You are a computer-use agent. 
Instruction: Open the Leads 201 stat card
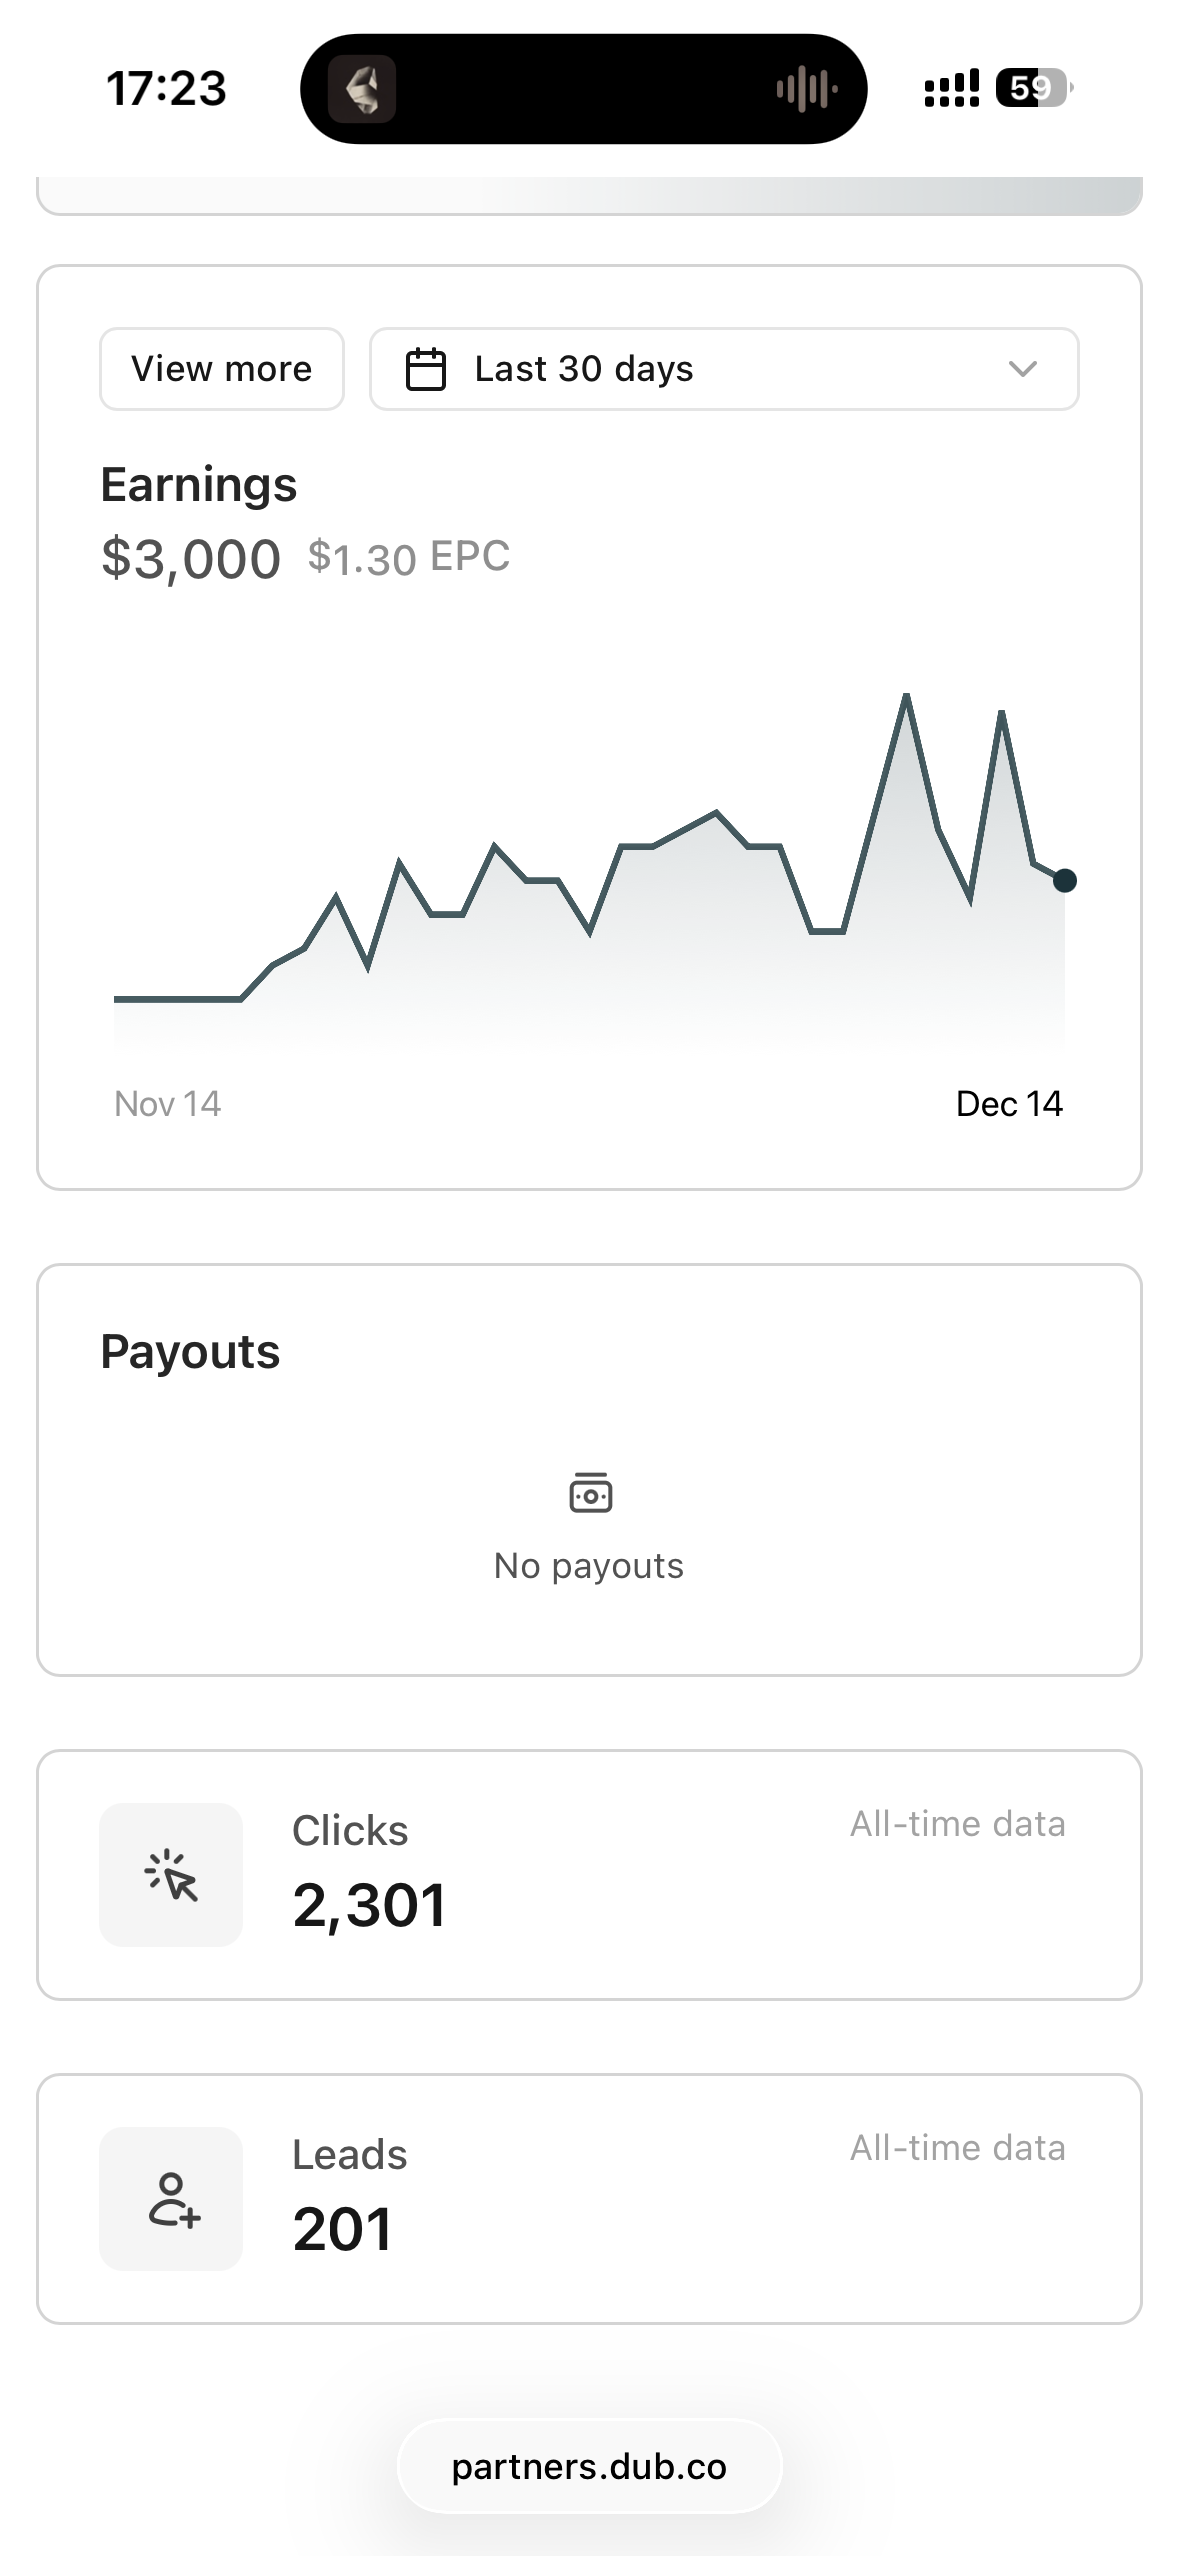[x=589, y=2199]
